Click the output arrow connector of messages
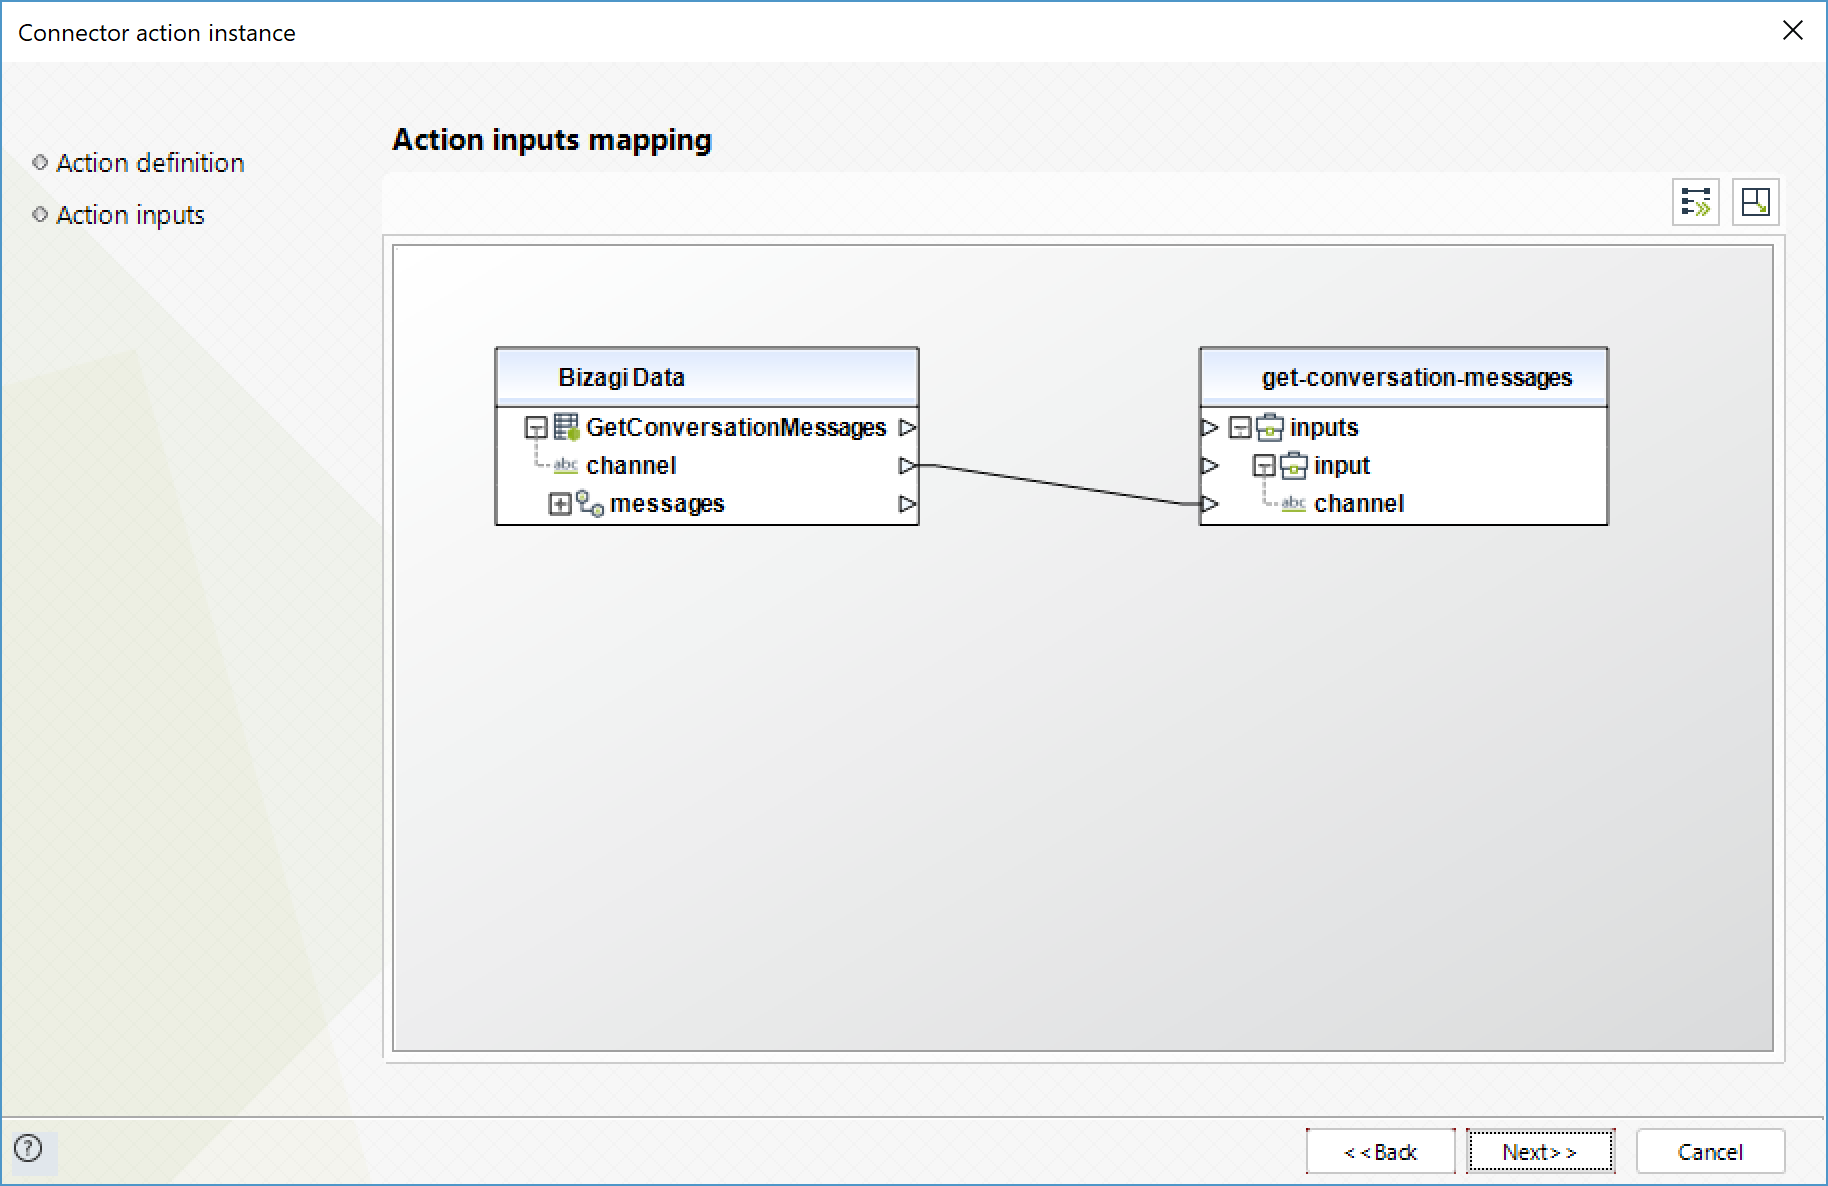The image size is (1828, 1186). (x=907, y=504)
